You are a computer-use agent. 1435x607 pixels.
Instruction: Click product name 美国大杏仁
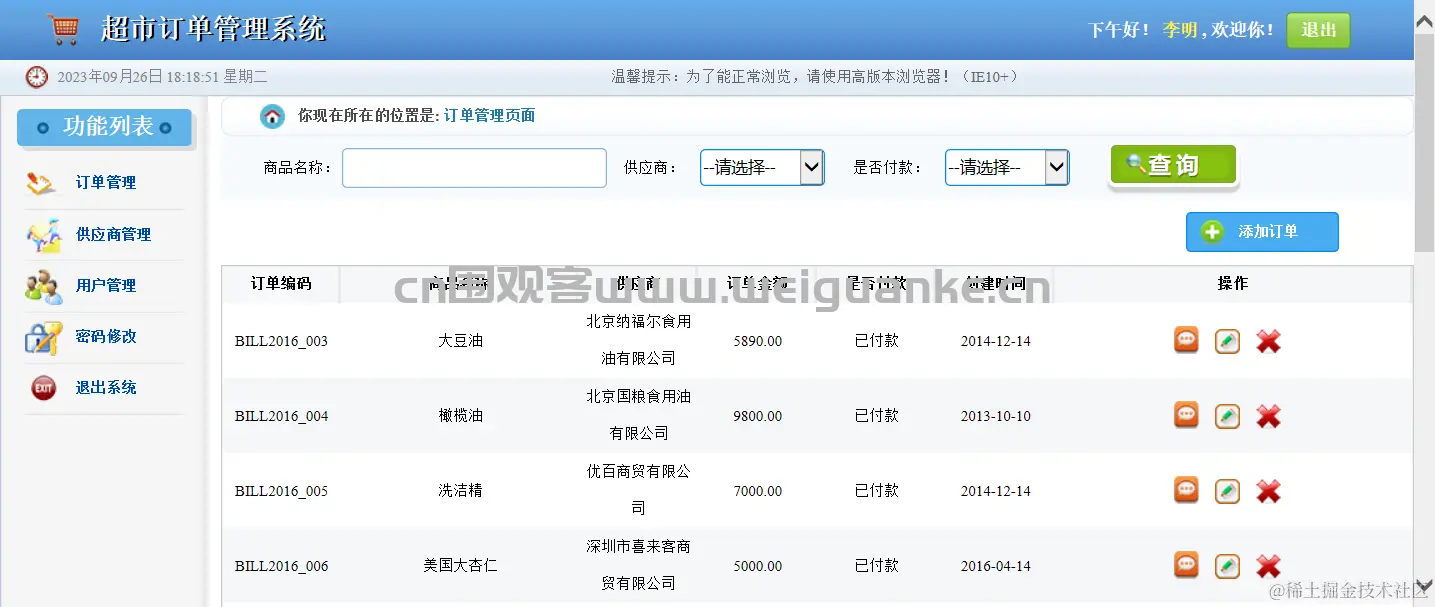click(x=460, y=566)
